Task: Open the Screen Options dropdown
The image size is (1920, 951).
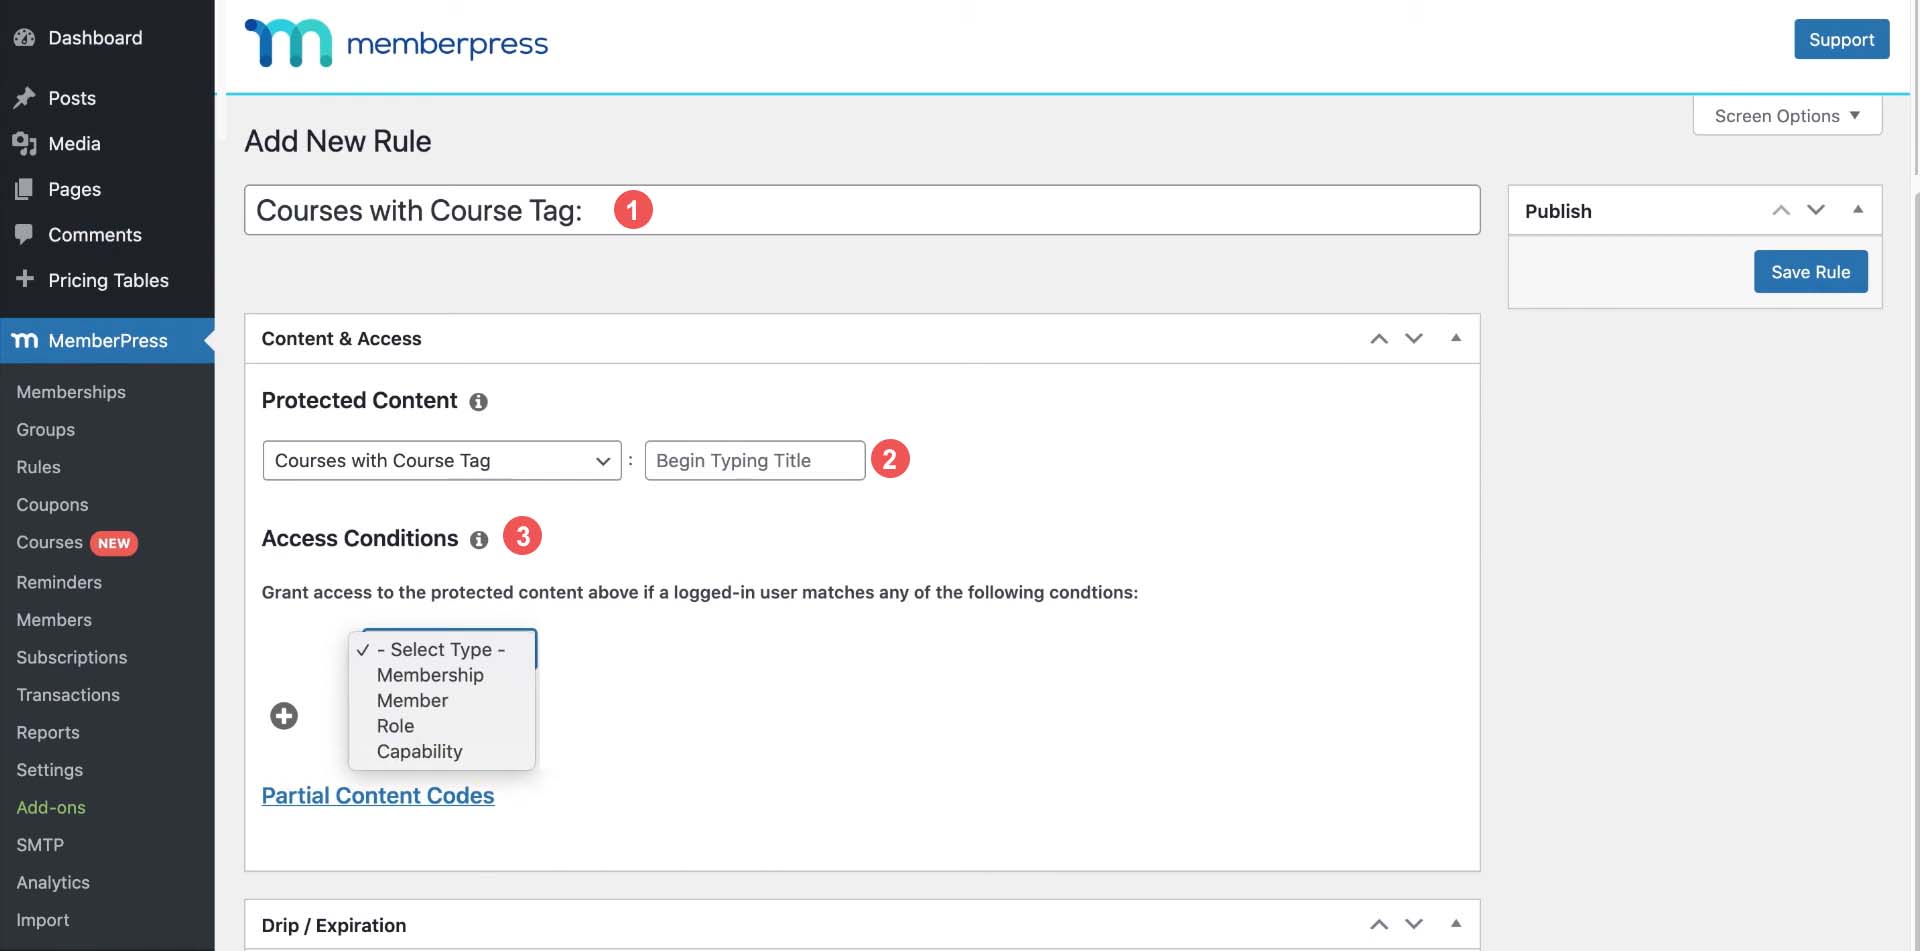Action: (x=1787, y=116)
